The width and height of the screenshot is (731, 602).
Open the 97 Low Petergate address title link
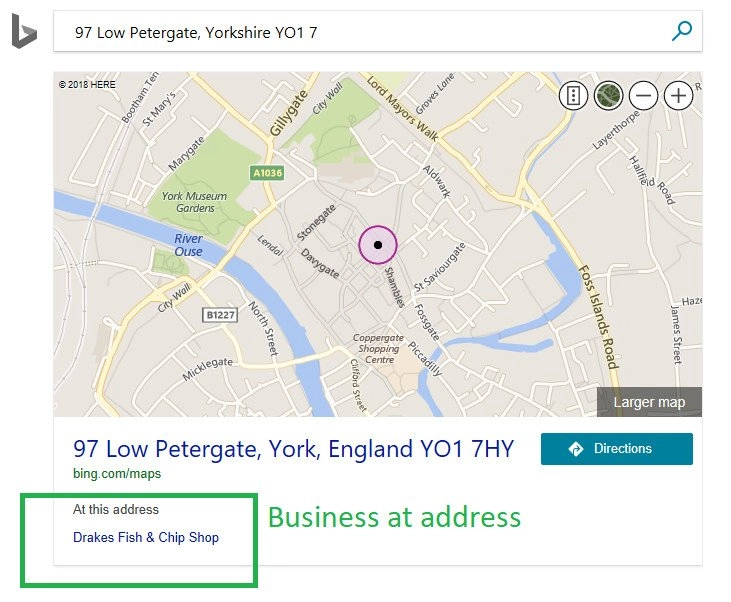pos(293,449)
